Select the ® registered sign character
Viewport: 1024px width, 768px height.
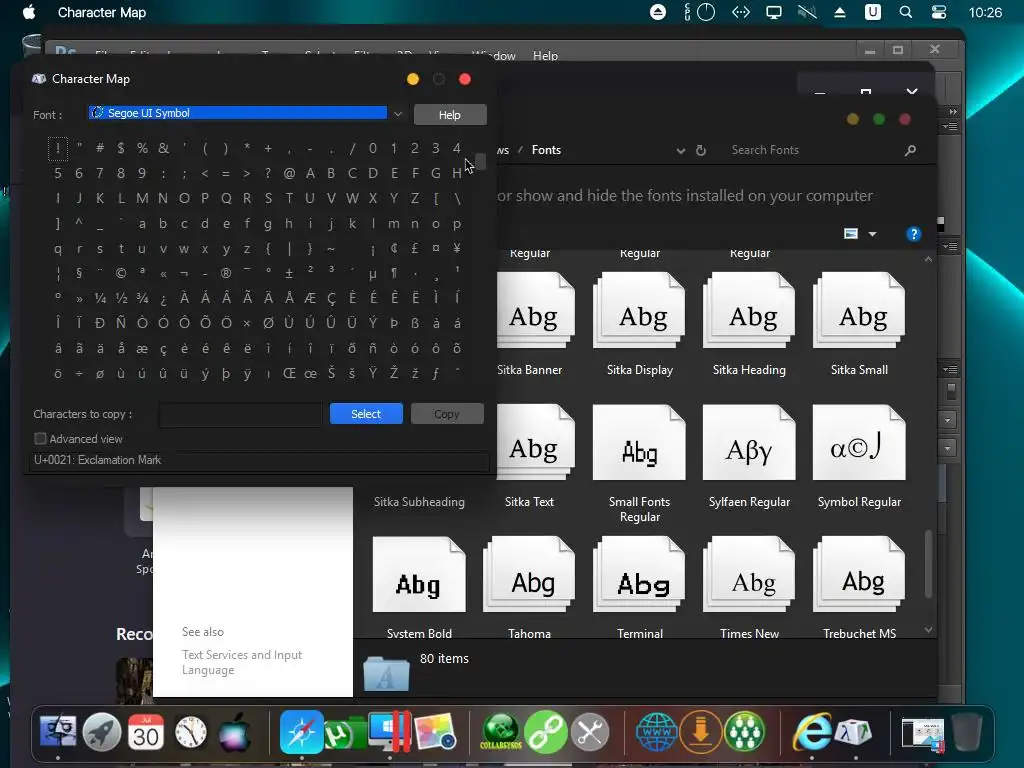[226, 273]
